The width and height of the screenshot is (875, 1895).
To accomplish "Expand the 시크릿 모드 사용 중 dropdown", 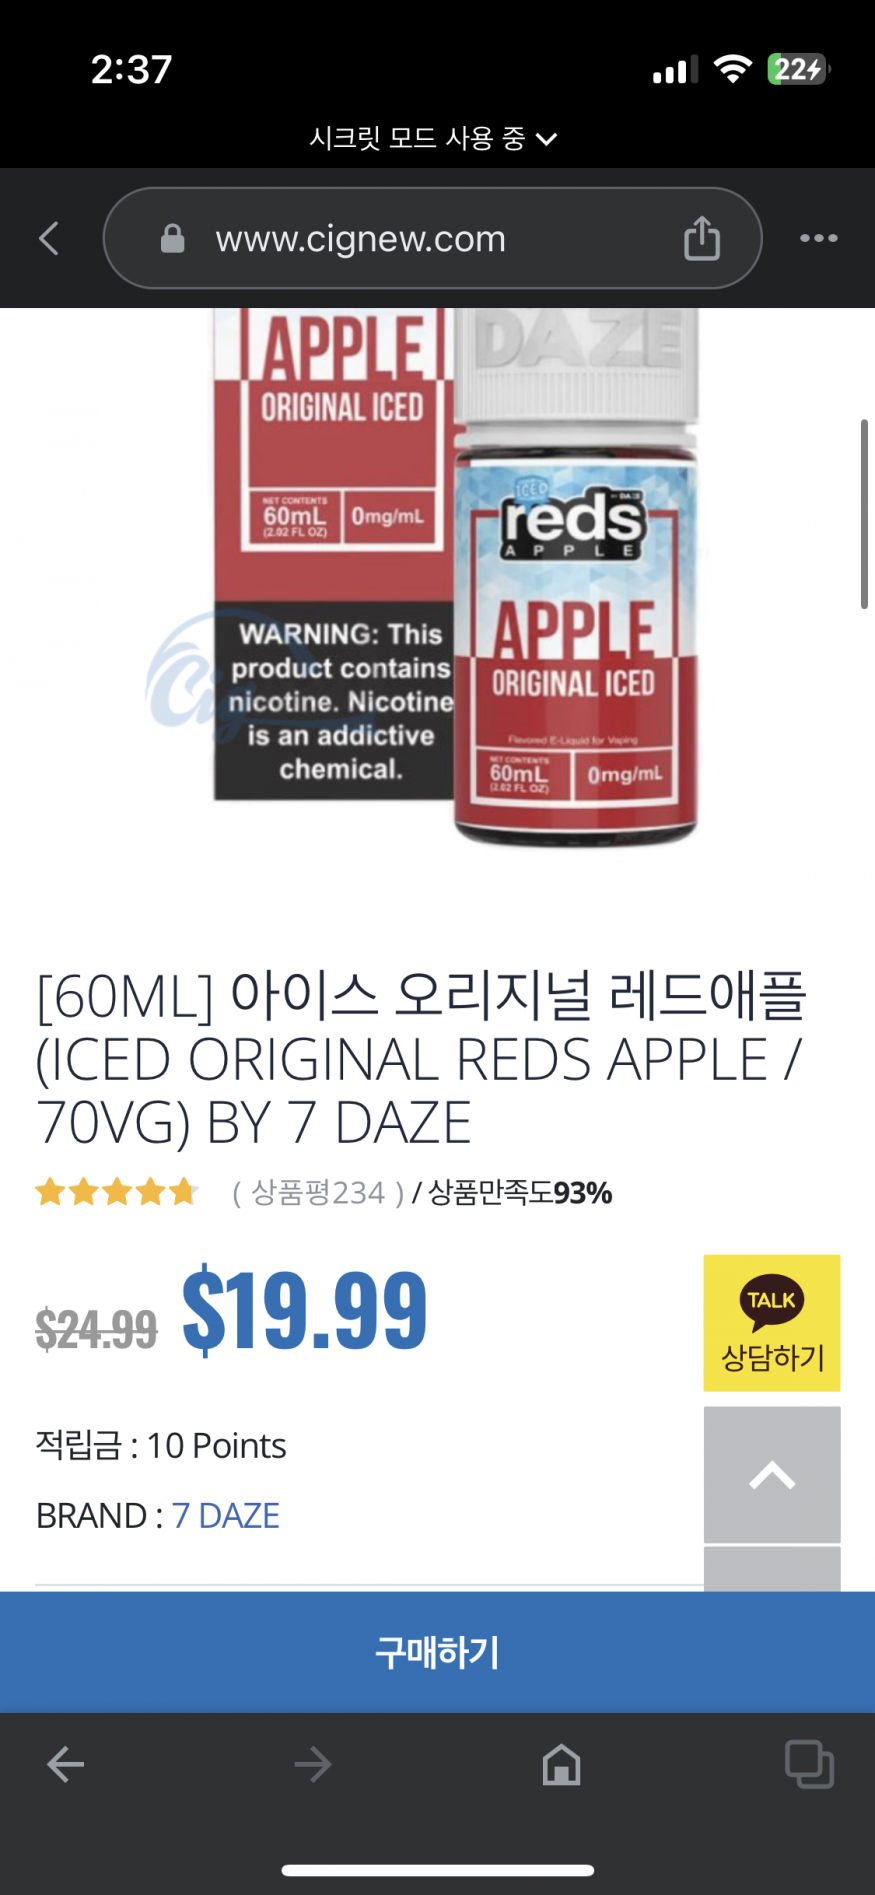I will (433, 138).
